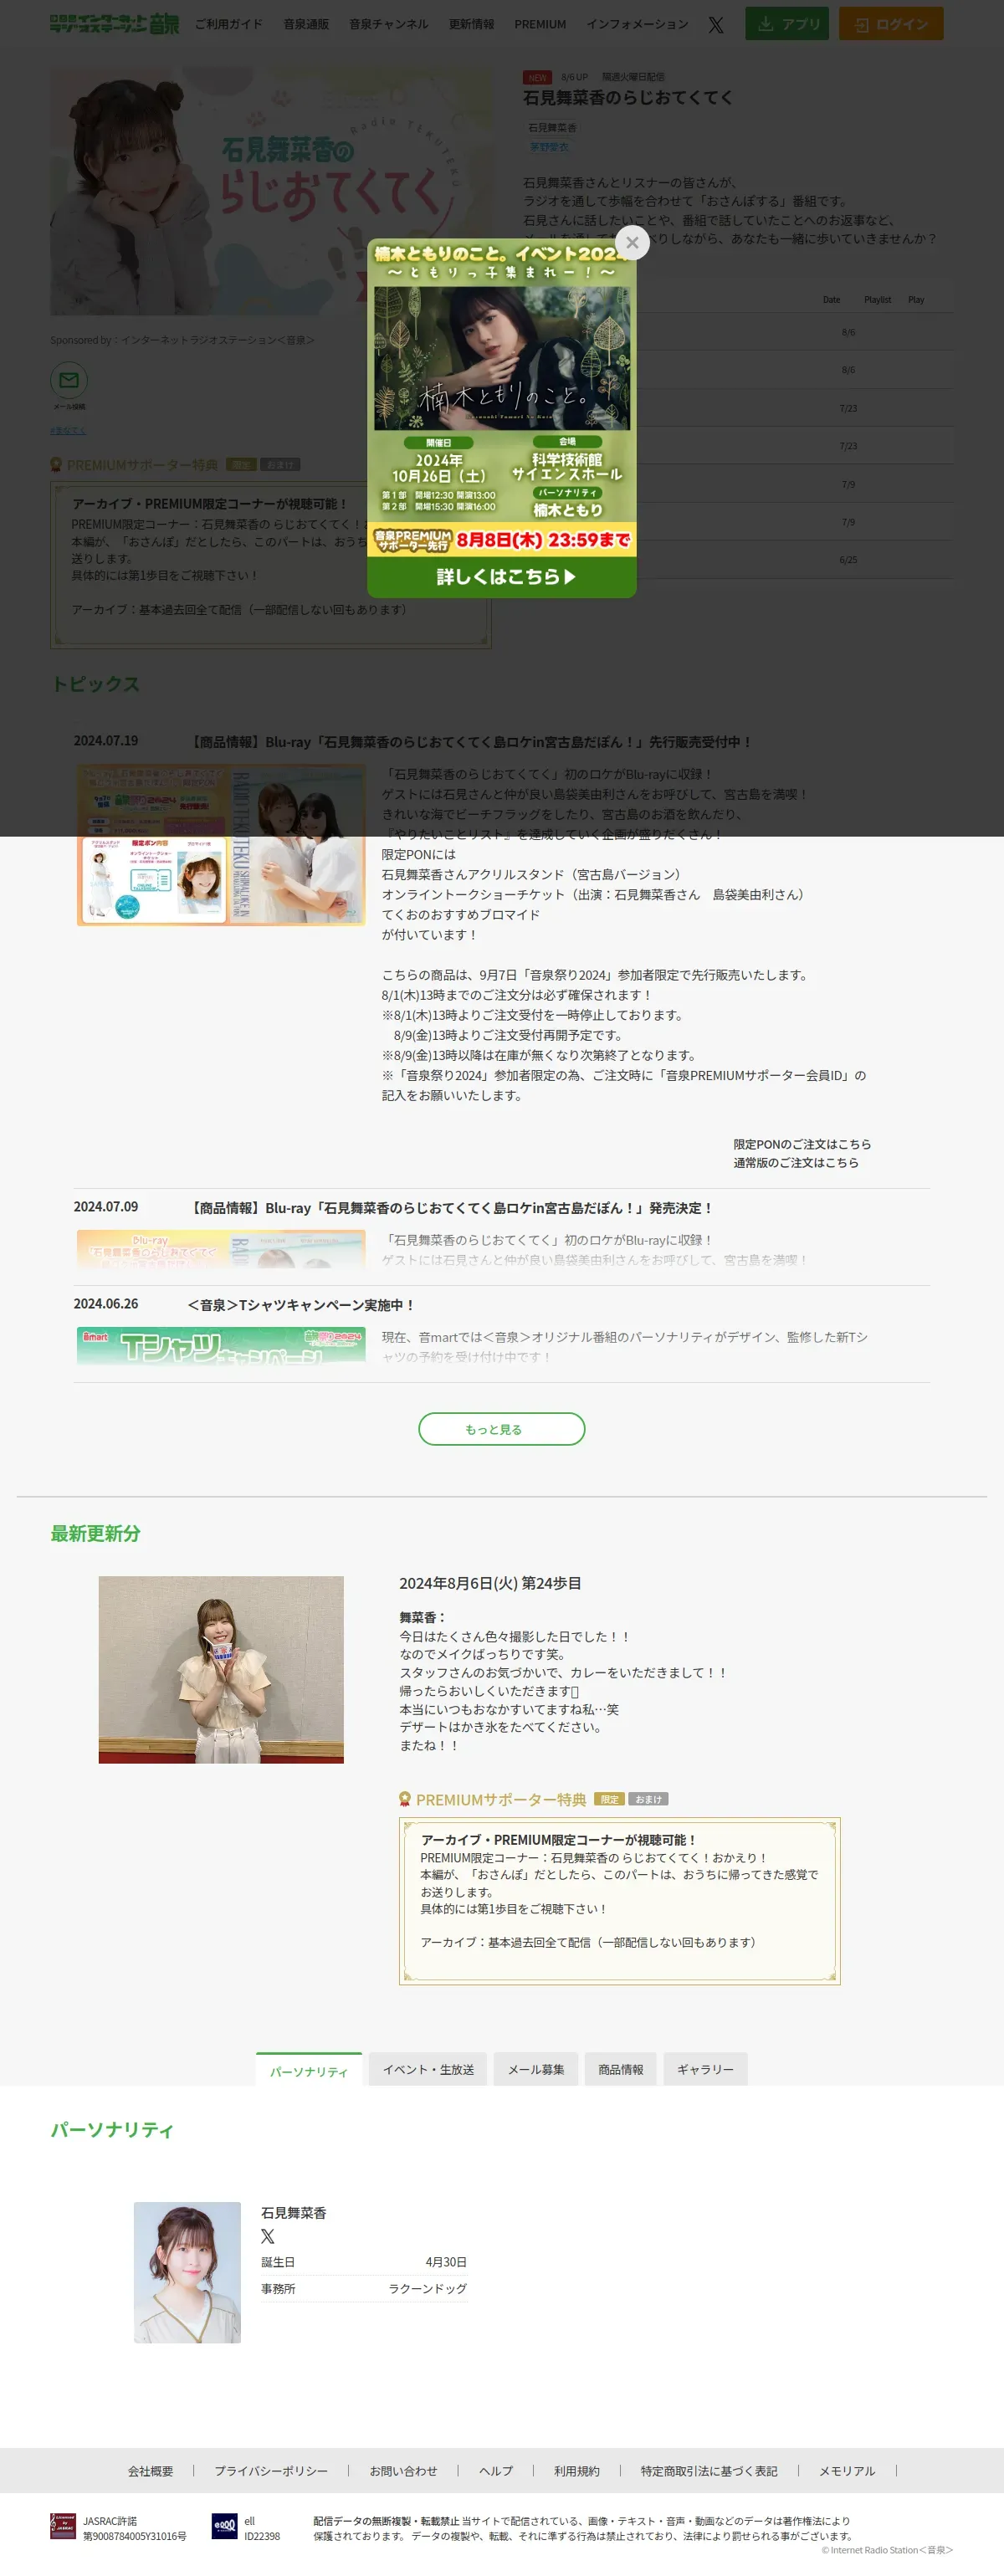Click the Playlist column header
The image size is (1004, 2576).
(877, 300)
